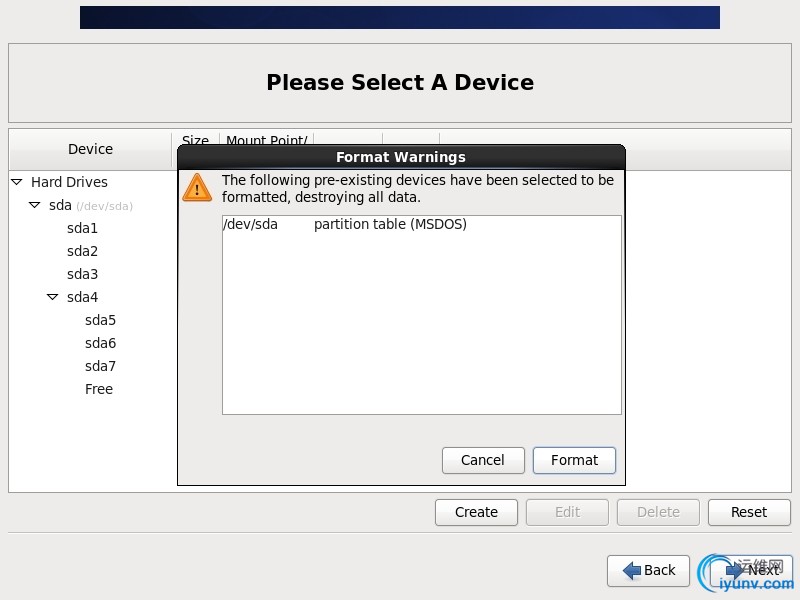Screen dimensions: 800x600
Task: Select the sda7 partition
Action: point(100,366)
